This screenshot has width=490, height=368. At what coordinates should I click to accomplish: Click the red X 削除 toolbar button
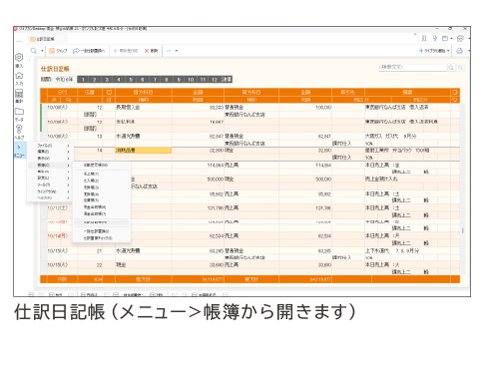(151, 51)
